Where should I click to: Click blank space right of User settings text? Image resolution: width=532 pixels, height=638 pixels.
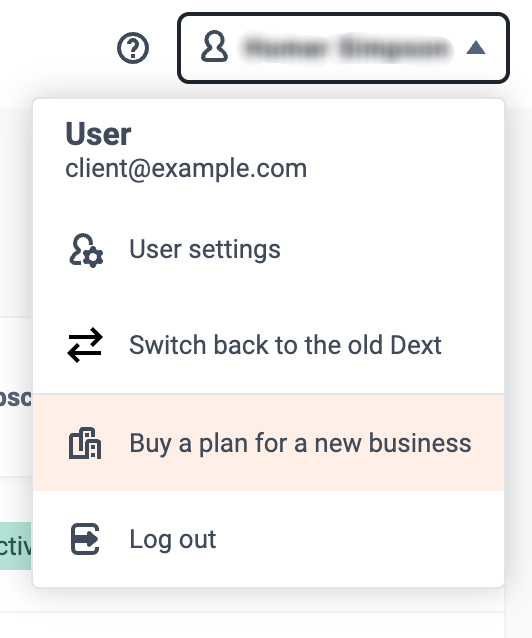coord(391,249)
